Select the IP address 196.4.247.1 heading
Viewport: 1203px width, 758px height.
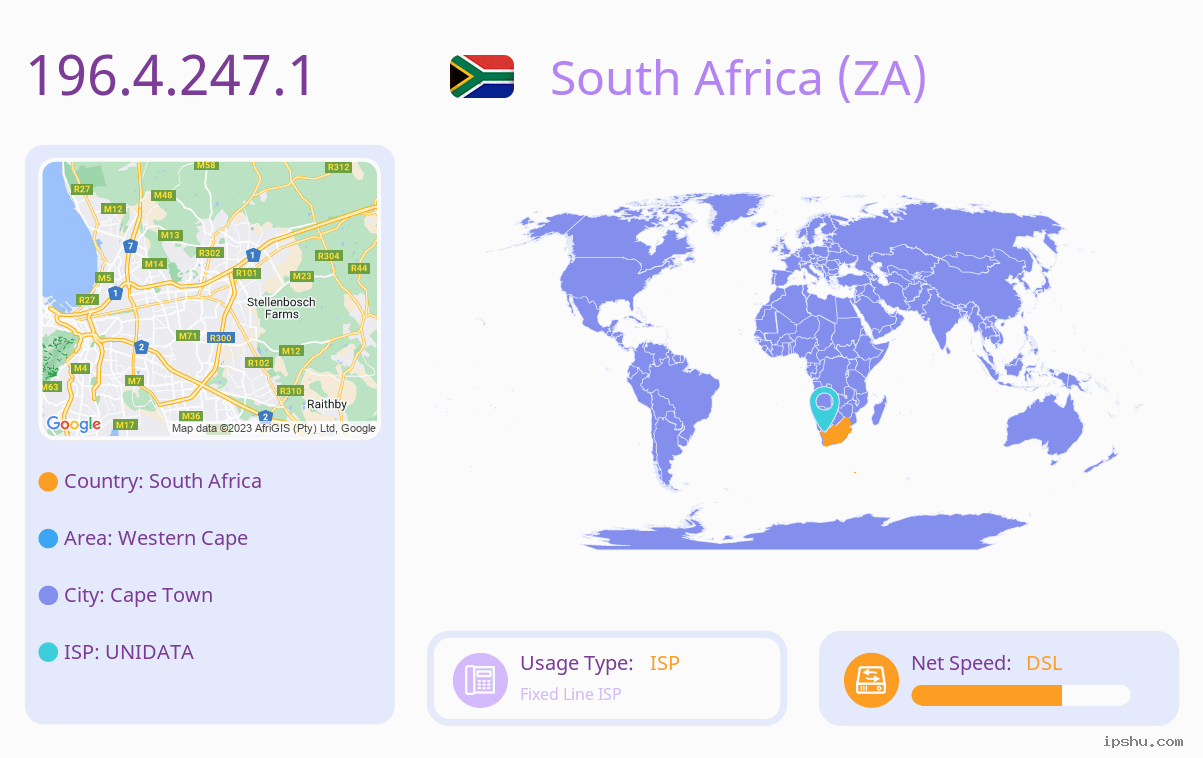point(171,76)
